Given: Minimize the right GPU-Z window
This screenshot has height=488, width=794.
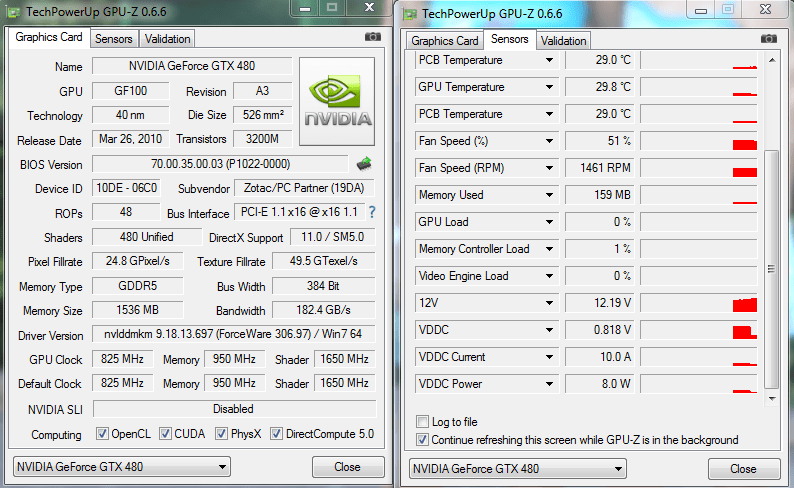Looking at the screenshot, I should 701,10.
